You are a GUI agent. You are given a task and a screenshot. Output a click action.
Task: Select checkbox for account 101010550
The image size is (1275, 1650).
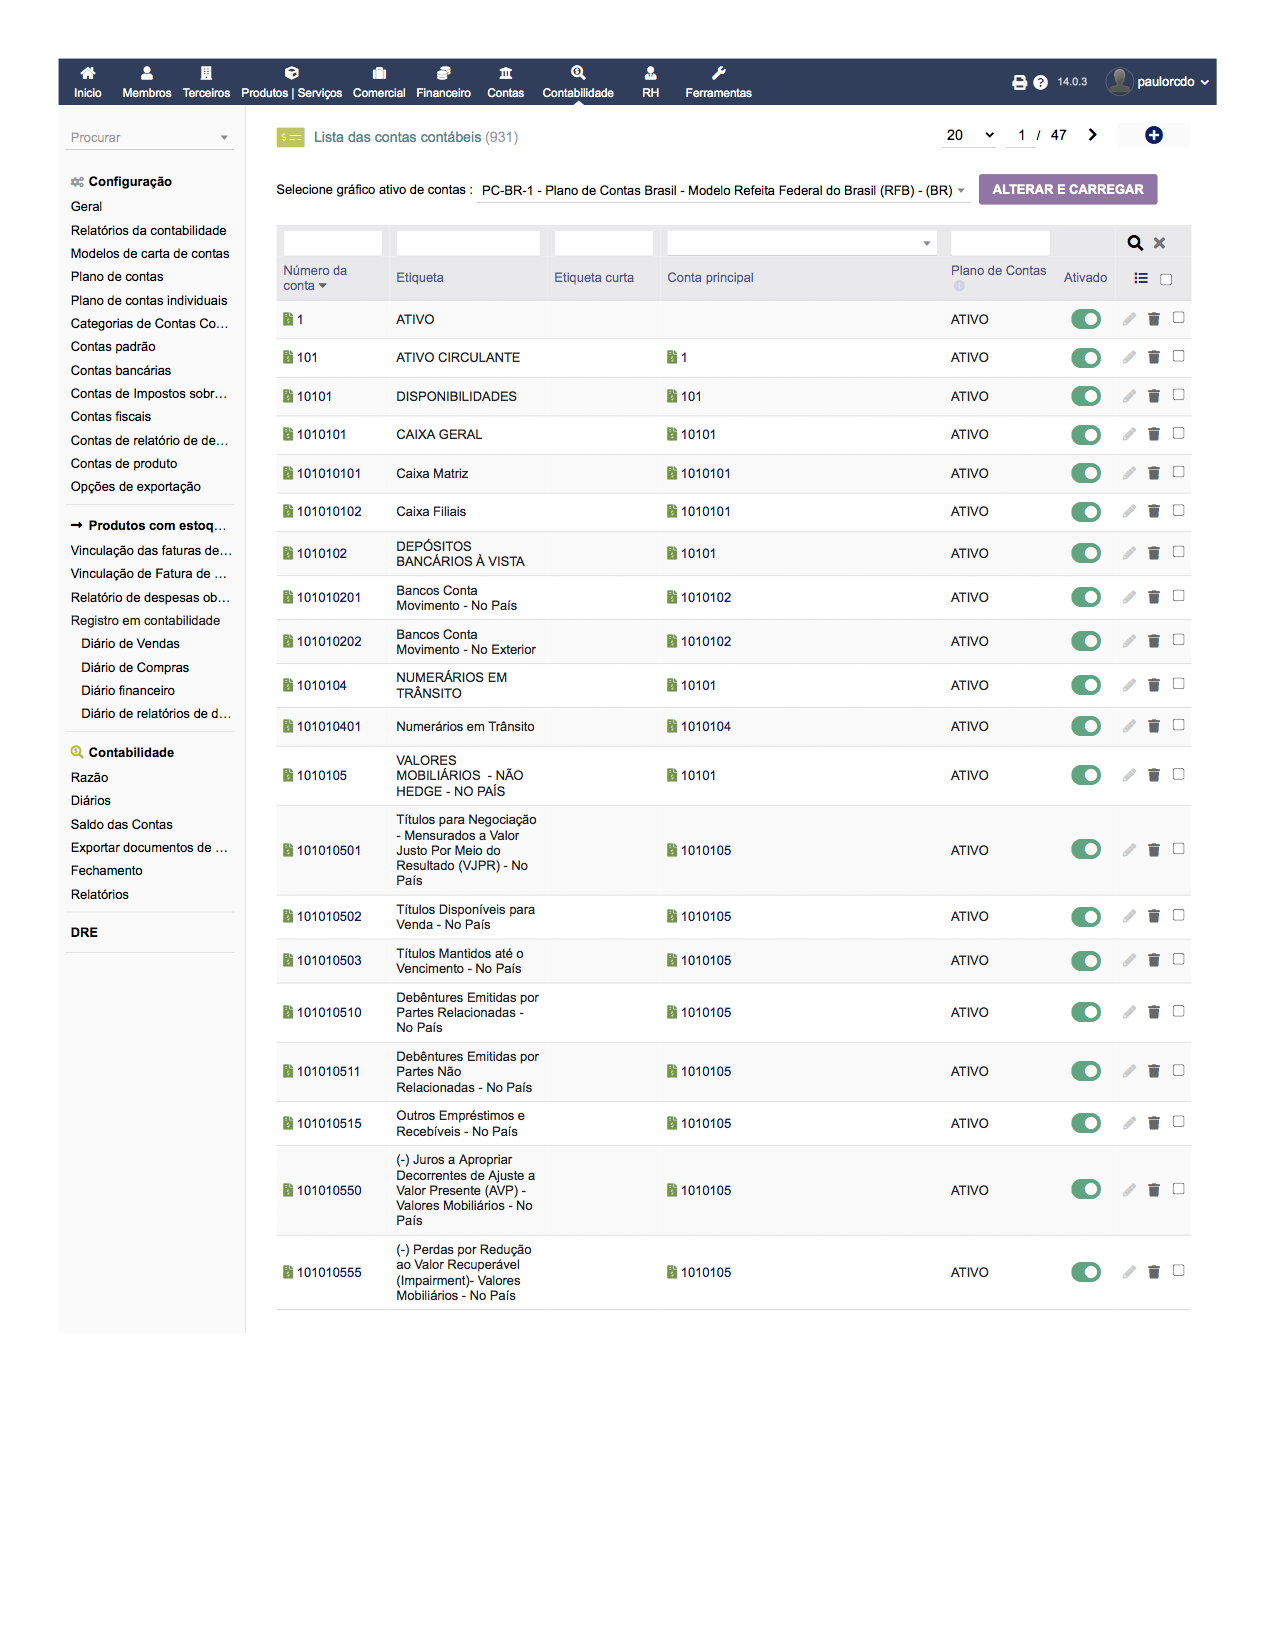[1178, 1189]
